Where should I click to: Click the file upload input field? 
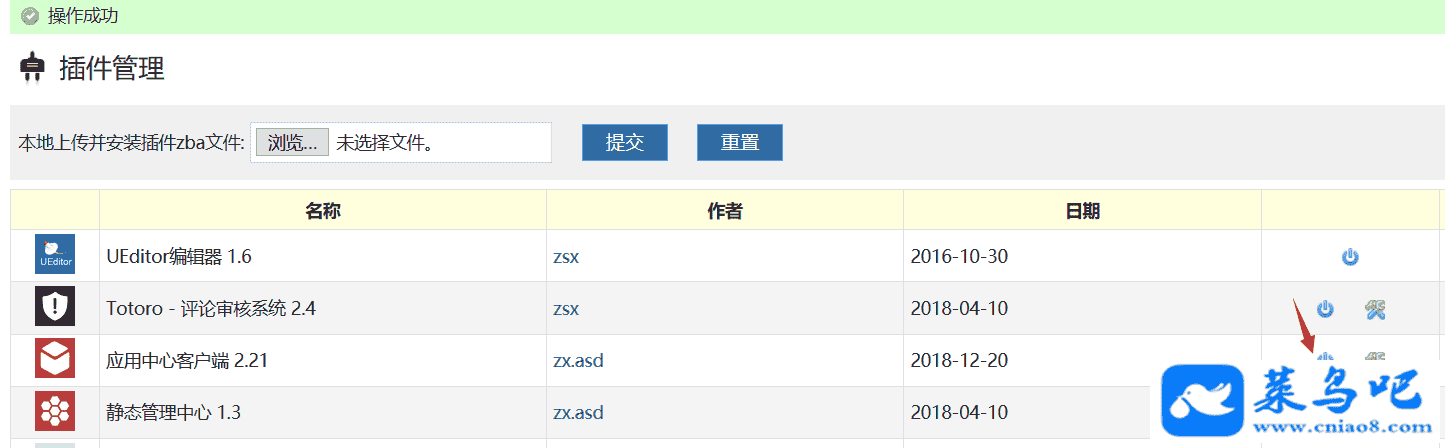pos(401,142)
